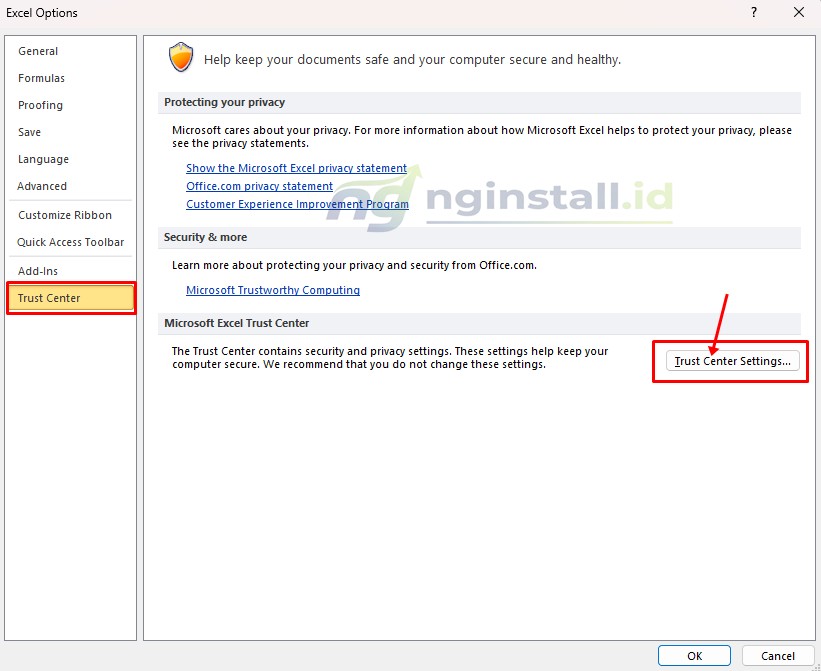Click the Excel Options title text

42,13
